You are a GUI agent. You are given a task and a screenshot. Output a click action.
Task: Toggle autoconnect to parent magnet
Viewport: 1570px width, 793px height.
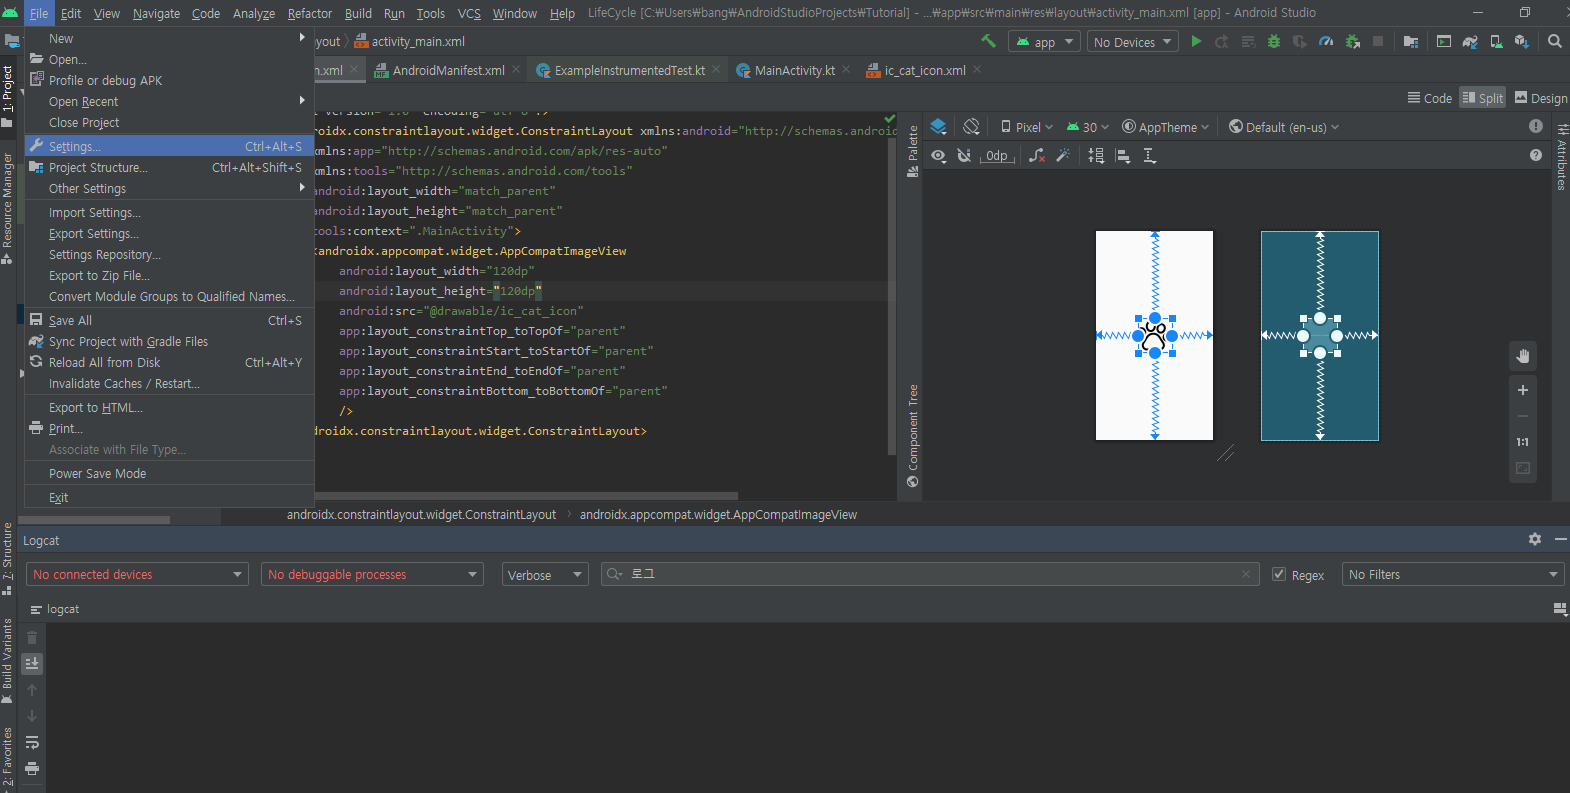tap(964, 155)
